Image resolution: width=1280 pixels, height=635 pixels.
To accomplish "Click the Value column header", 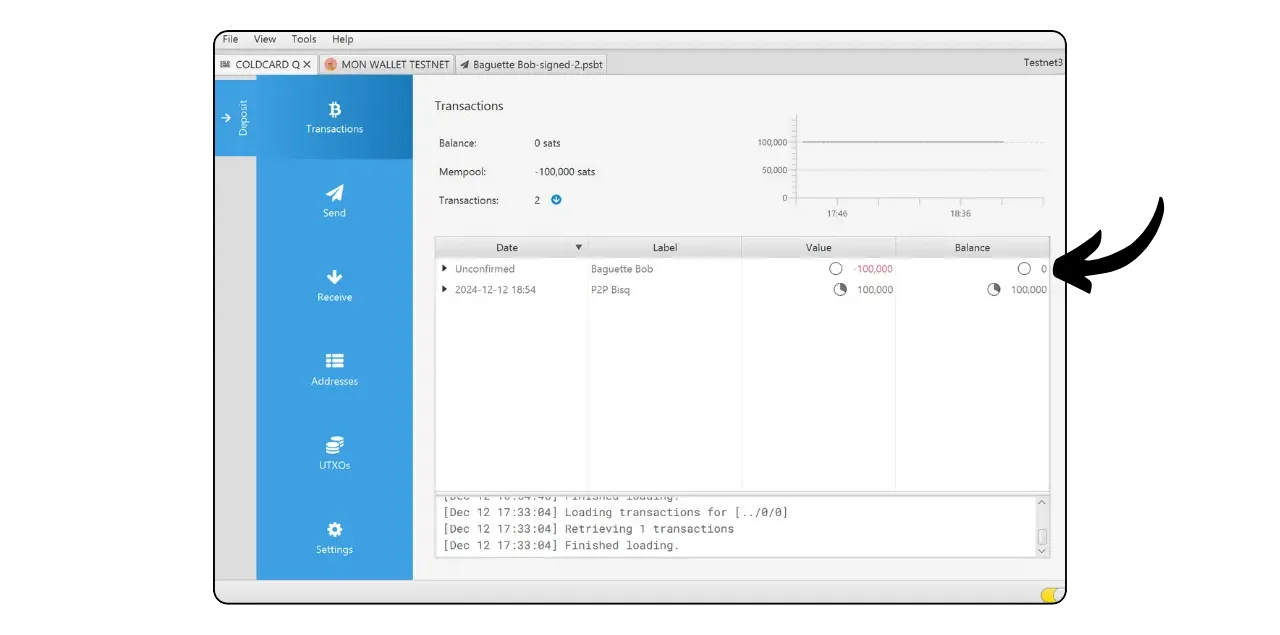I will coord(818,247).
